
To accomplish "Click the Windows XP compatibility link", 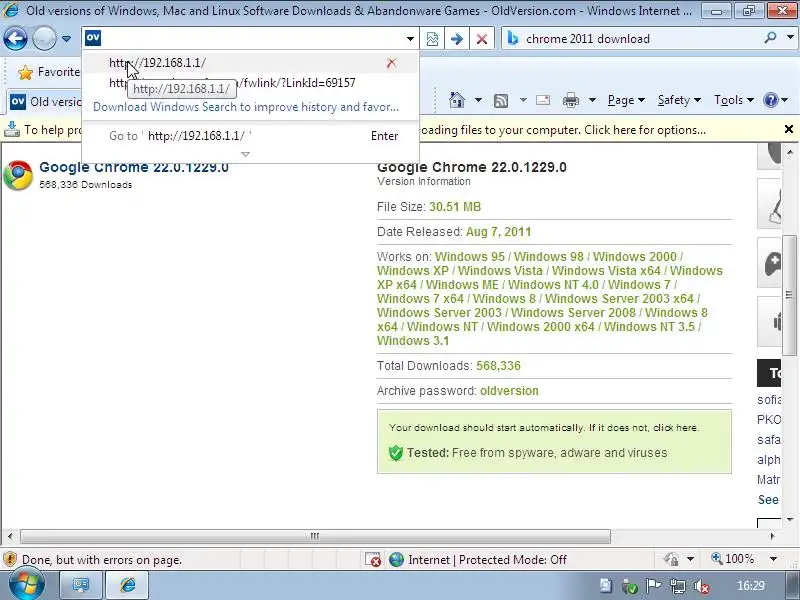I will coord(413,271).
